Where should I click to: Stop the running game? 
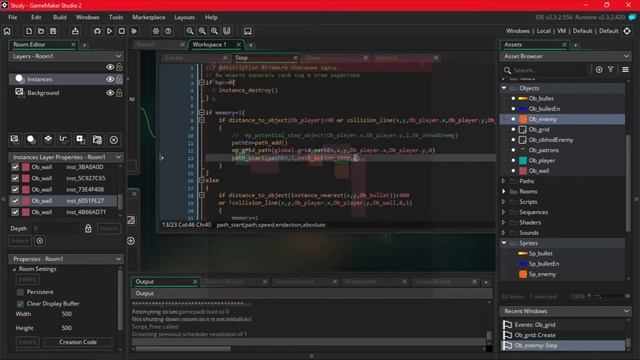point(122,31)
